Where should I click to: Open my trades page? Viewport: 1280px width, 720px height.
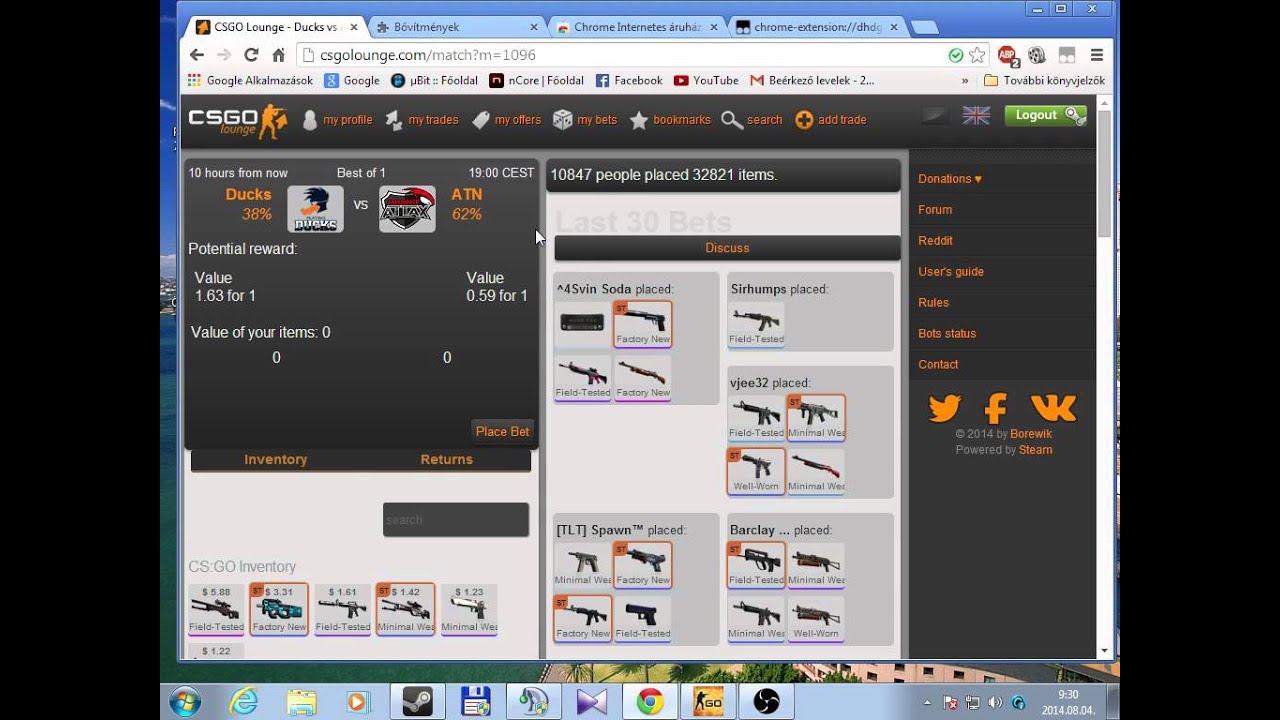[421, 120]
